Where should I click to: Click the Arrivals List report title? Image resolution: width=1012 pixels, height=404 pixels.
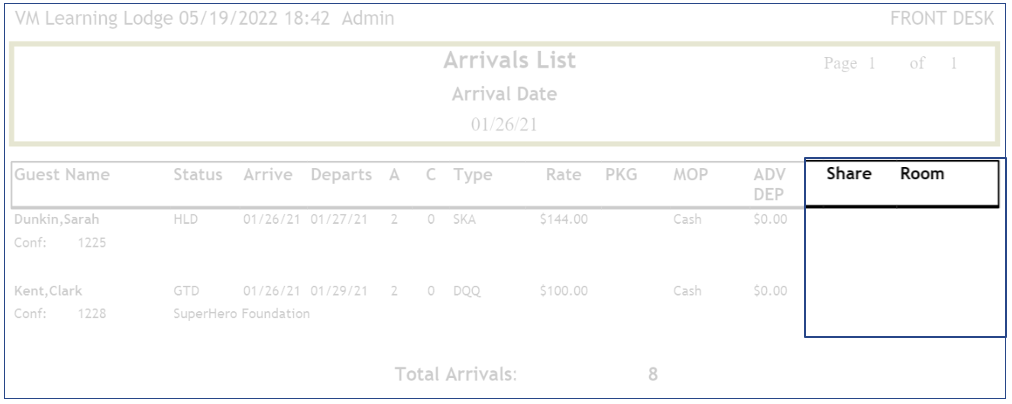pyautogui.click(x=510, y=61)
